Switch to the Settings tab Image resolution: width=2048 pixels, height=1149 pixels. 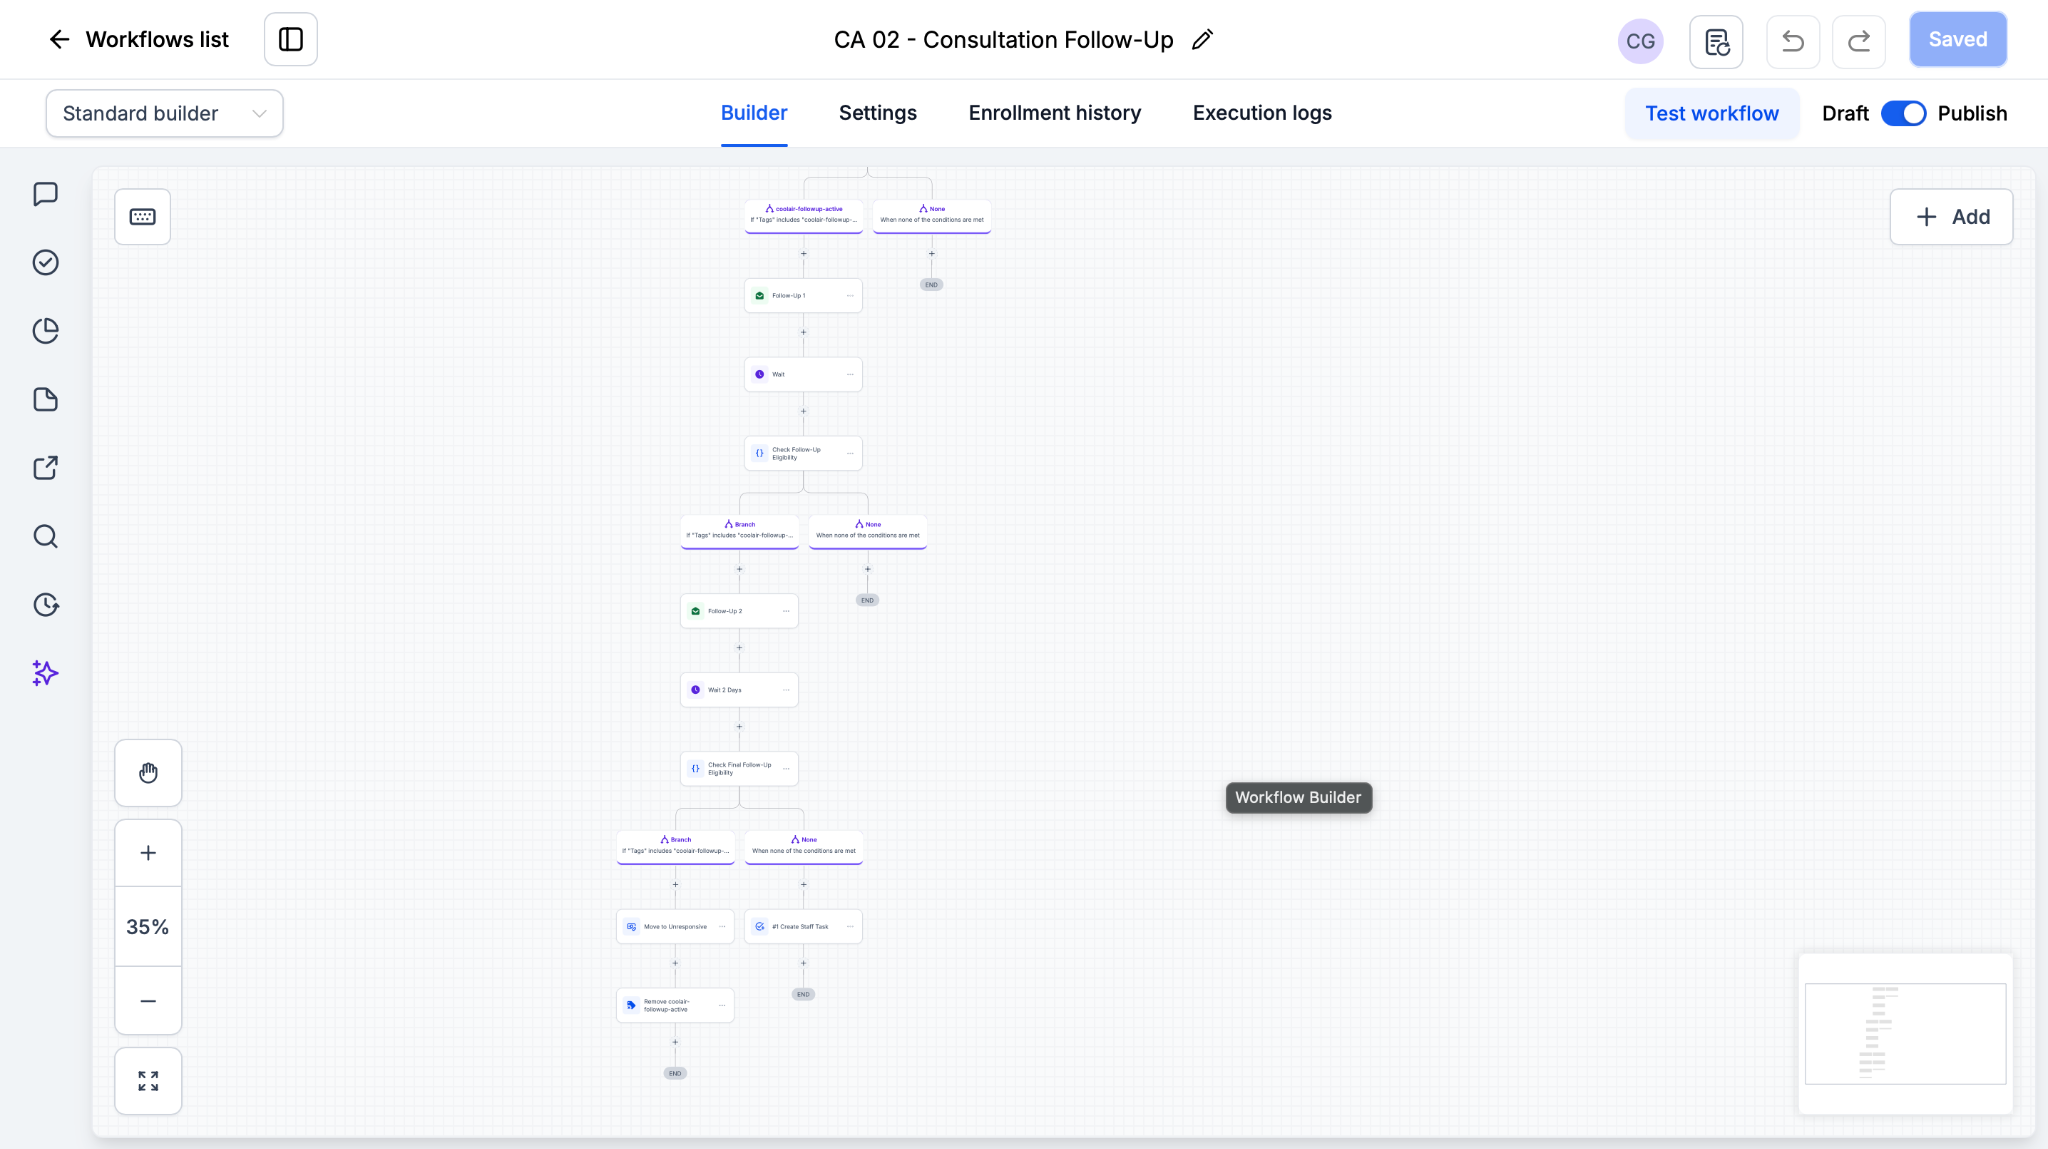[x=878, y=113]
